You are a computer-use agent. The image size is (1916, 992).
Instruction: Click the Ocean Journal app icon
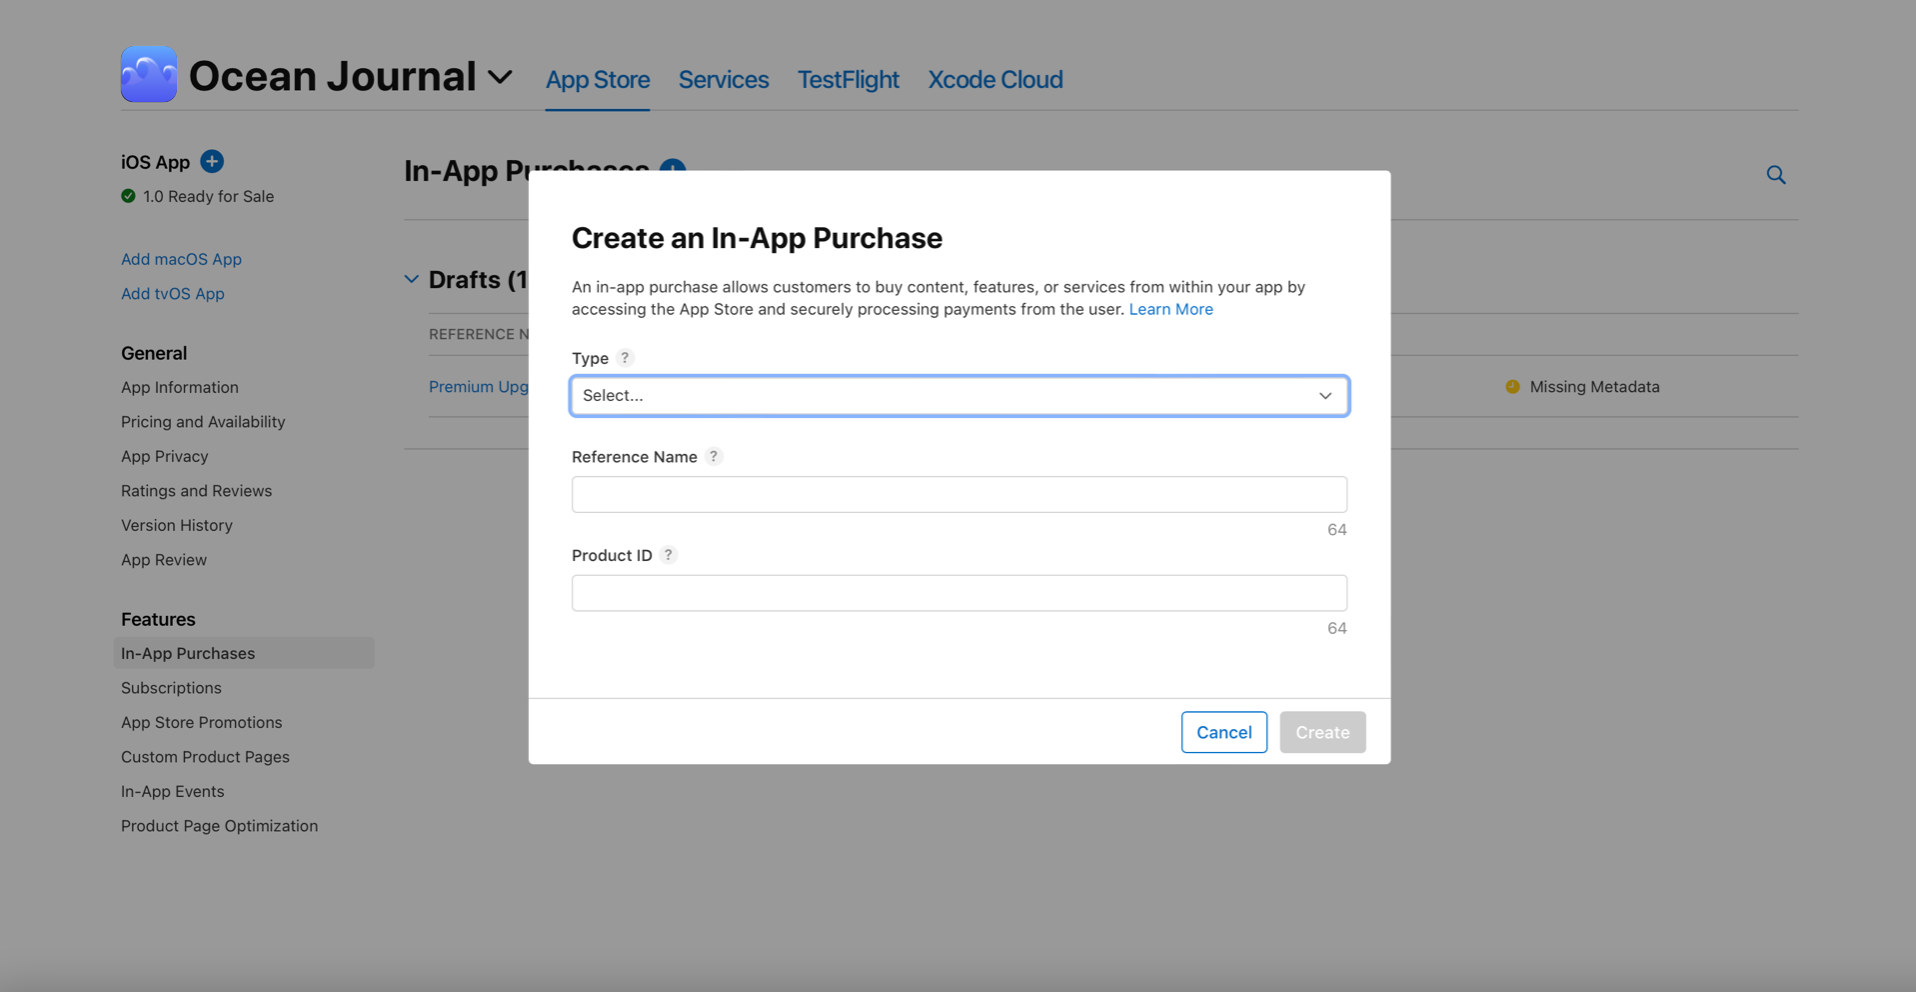tap(147, 74)
